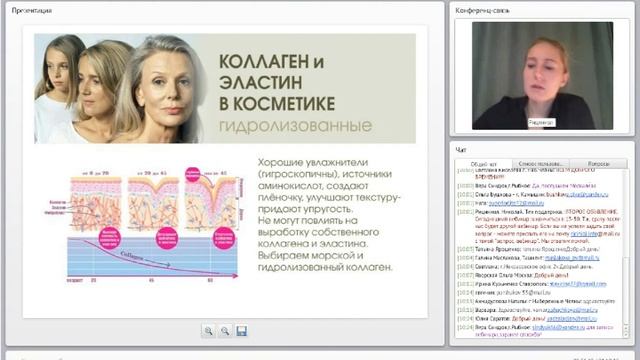Zoom out of the presentation slide
Screen dimensions: 640x360
tap(225, 331)
